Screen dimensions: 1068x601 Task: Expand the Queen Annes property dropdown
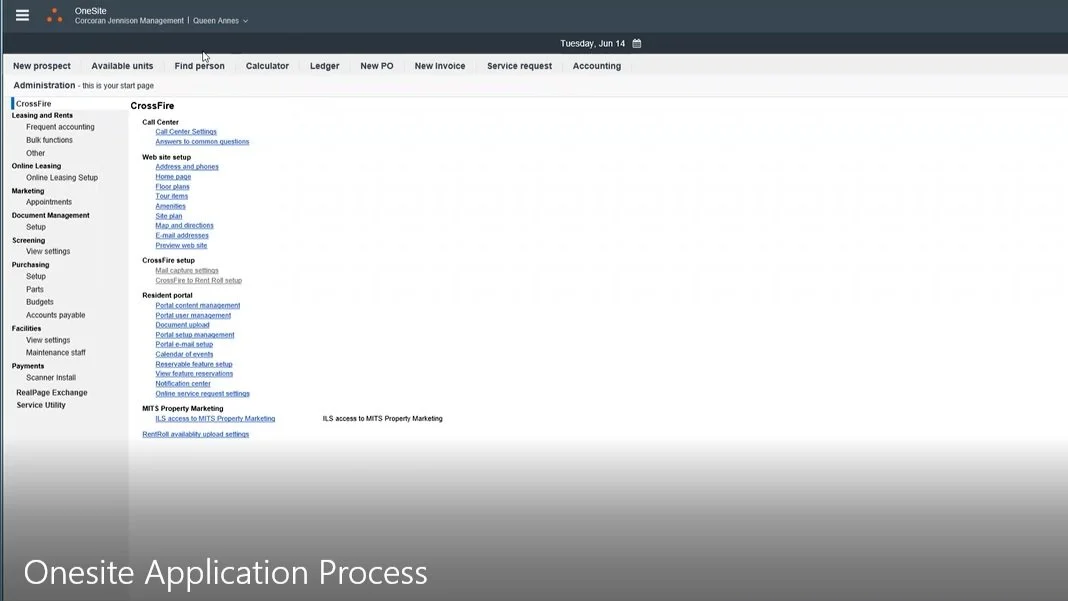point(220,21)
